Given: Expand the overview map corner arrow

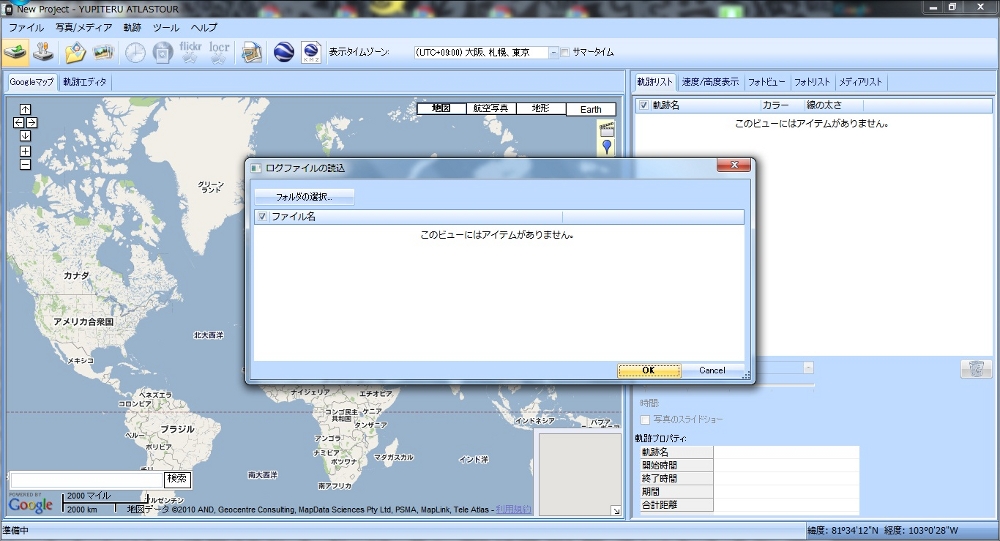Looking at the screenshot, I should tap(615, 511).
